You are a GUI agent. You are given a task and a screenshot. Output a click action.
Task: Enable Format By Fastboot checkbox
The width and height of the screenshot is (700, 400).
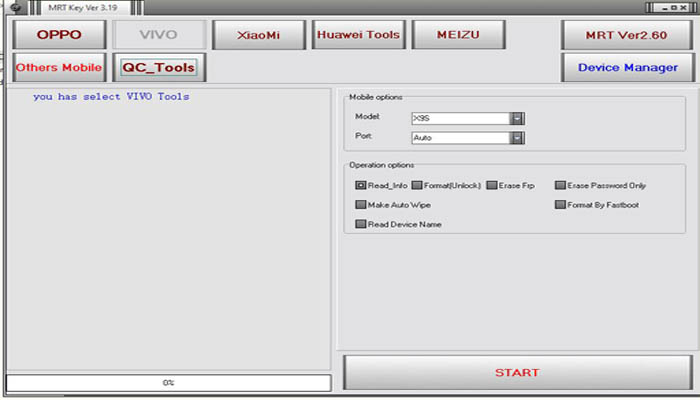pyautogui.click(x=560, y=204)
